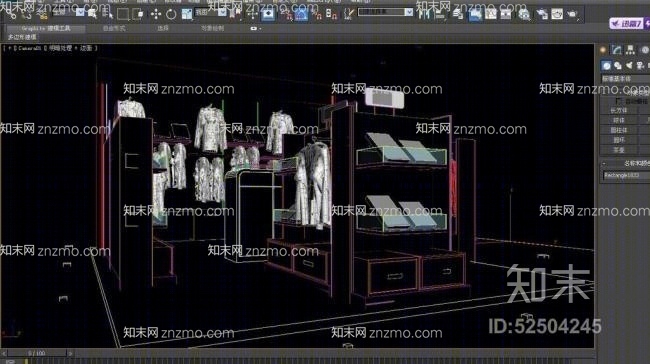Click the viewport label menu text

tap(50, 48)
